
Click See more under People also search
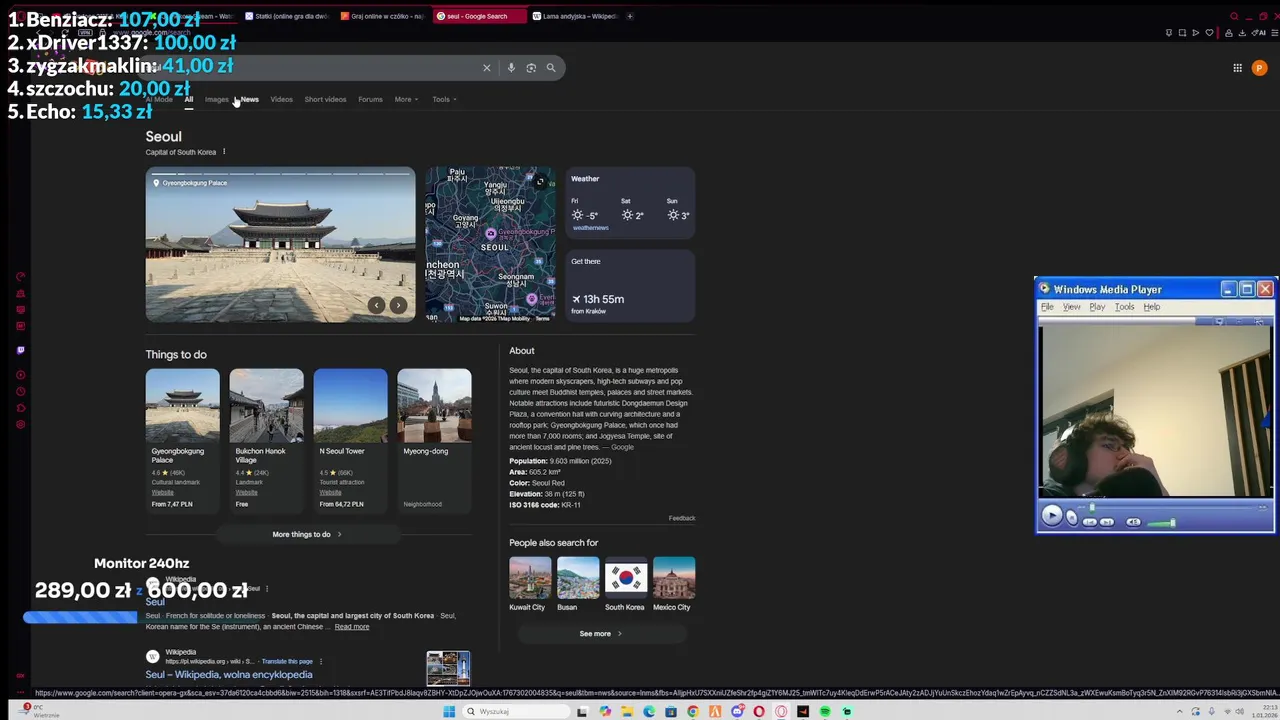point(600,633)
